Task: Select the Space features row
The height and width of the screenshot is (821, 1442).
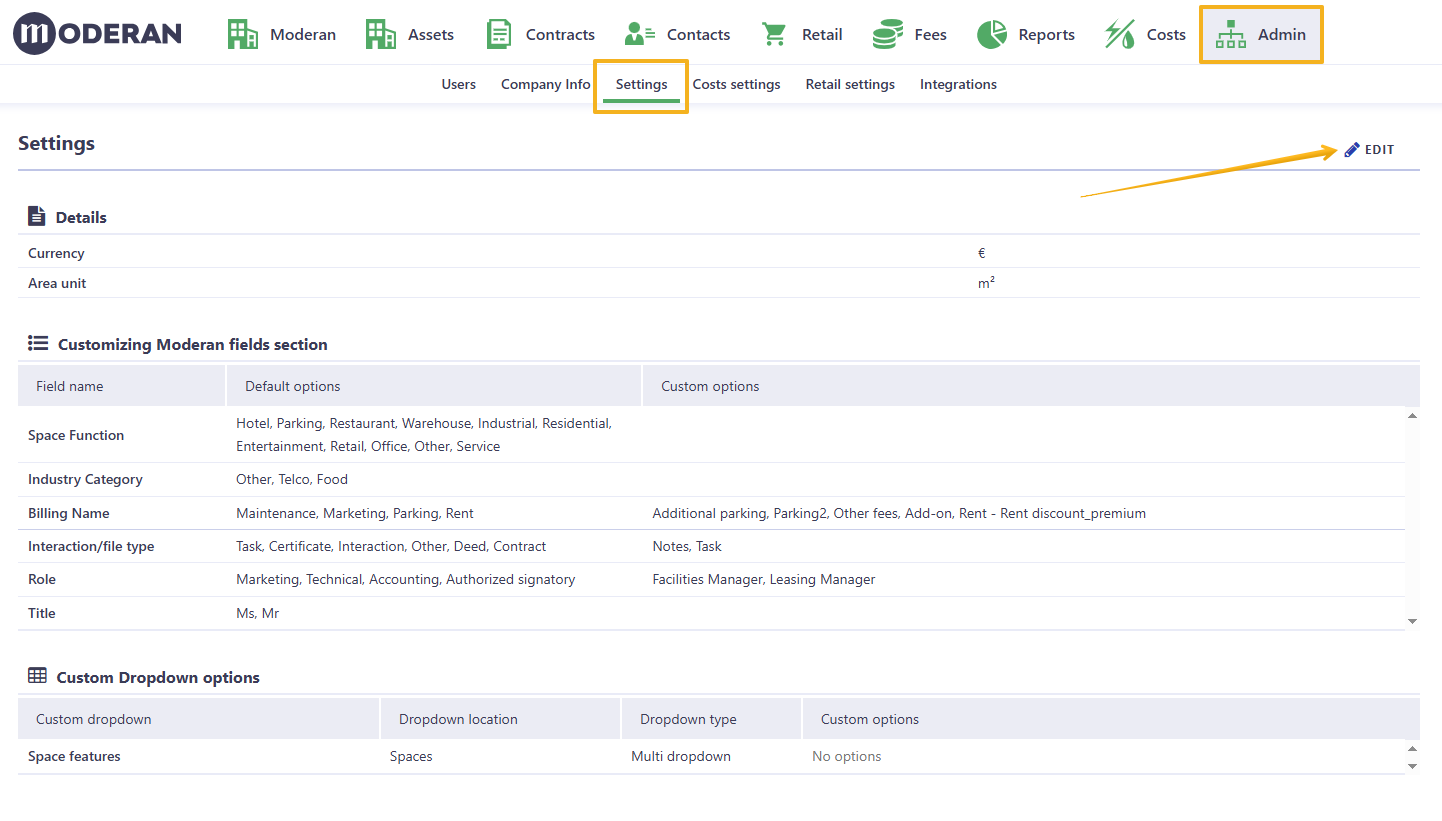Action: click(711, 756)
